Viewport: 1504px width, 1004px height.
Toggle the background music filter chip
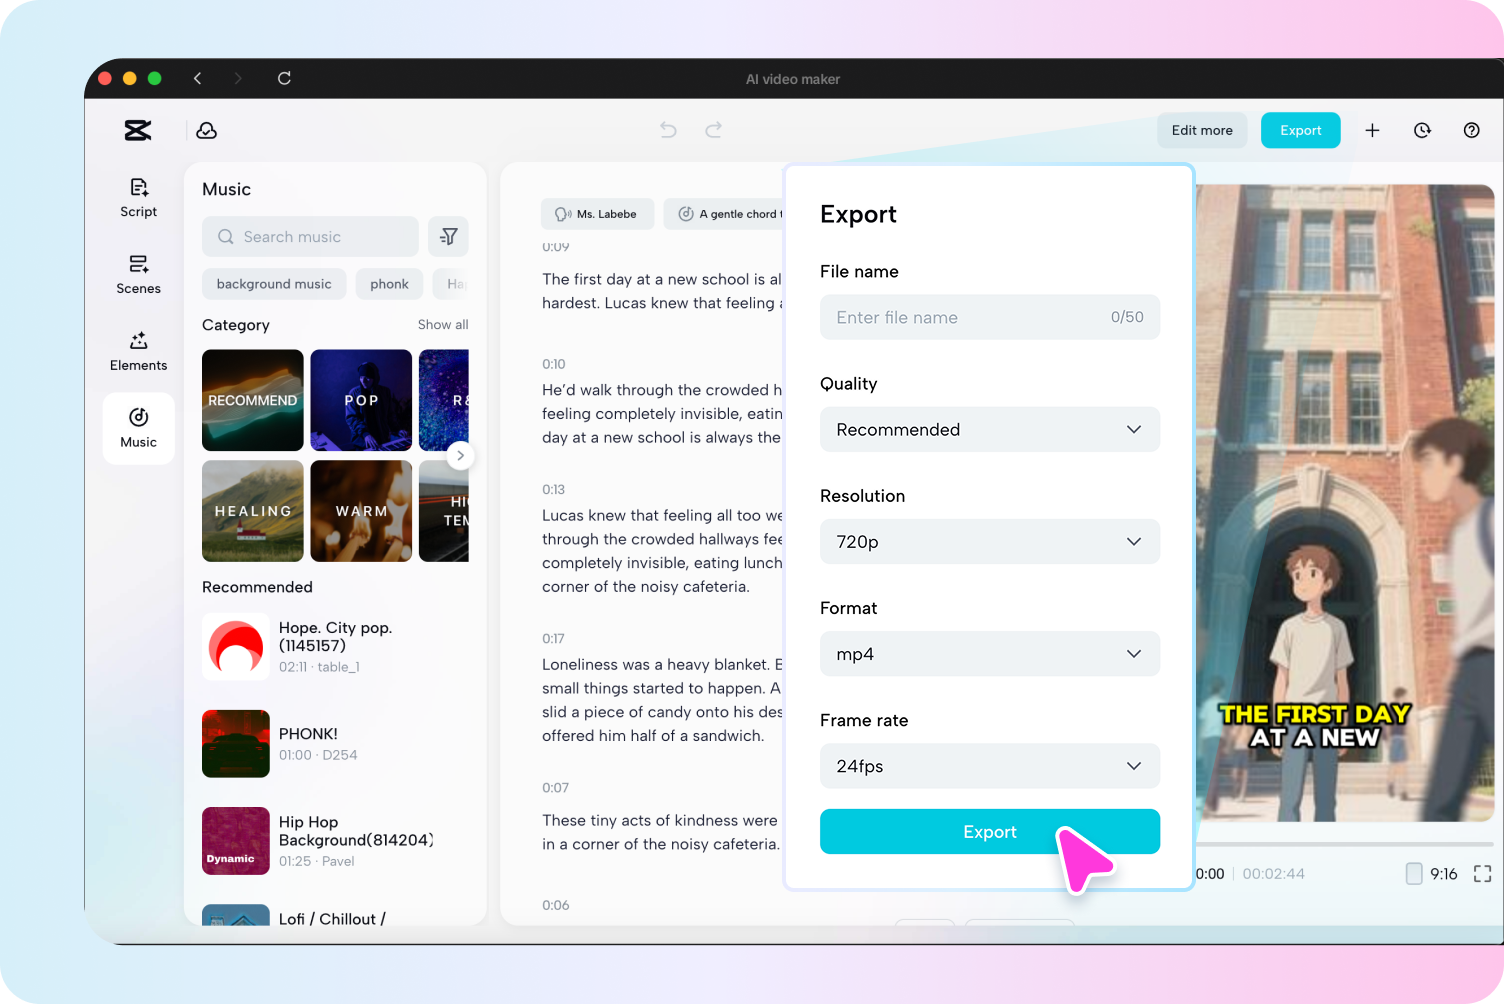(x=274, y=283)
